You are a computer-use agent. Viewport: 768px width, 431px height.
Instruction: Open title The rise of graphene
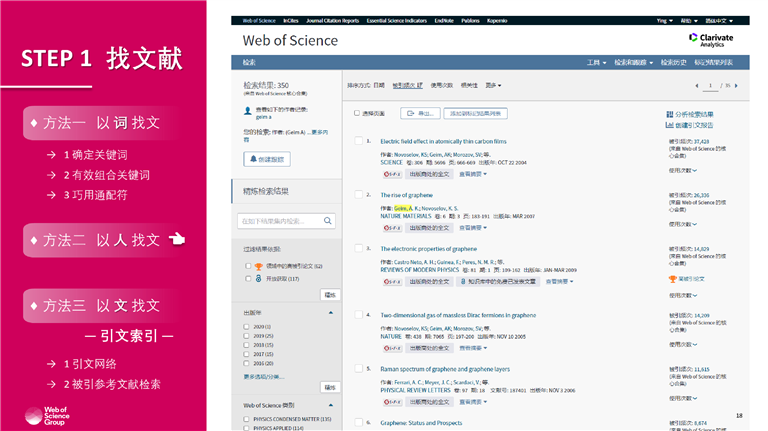coord(407,195)
